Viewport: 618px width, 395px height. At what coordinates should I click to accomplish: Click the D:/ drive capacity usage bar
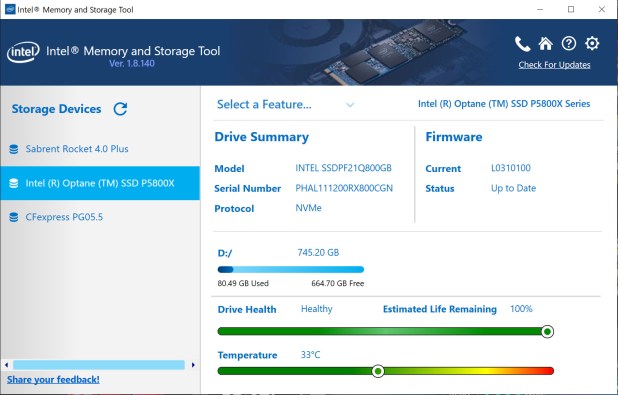tap(291, 270)
